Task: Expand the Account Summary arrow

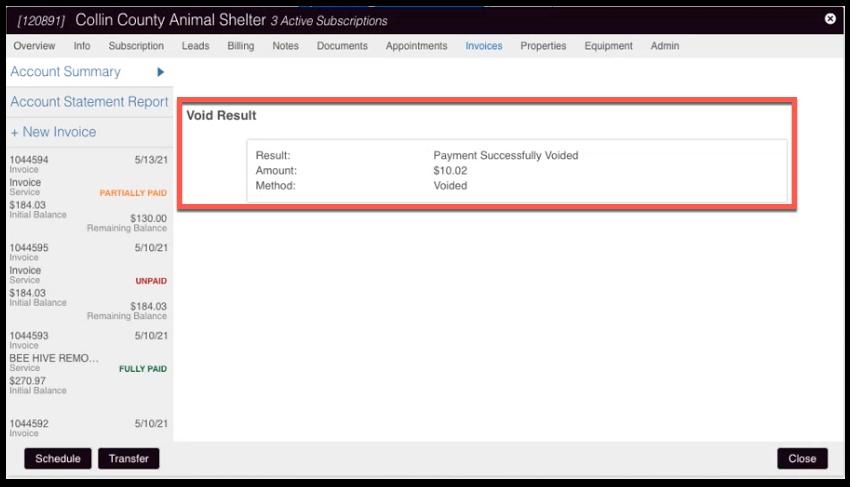Action: pyautogui.click(x=160, y=72)
